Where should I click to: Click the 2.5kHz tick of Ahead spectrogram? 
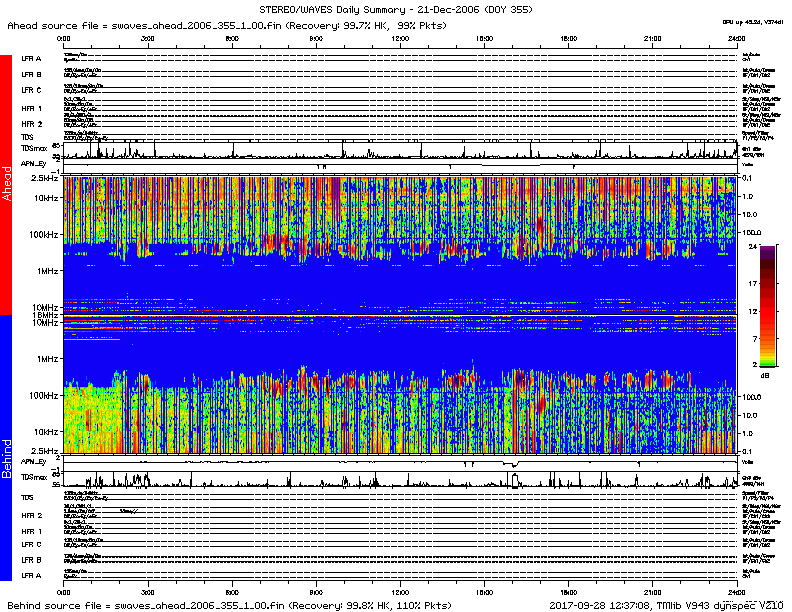pyautogui.click(x=45, y=178)
